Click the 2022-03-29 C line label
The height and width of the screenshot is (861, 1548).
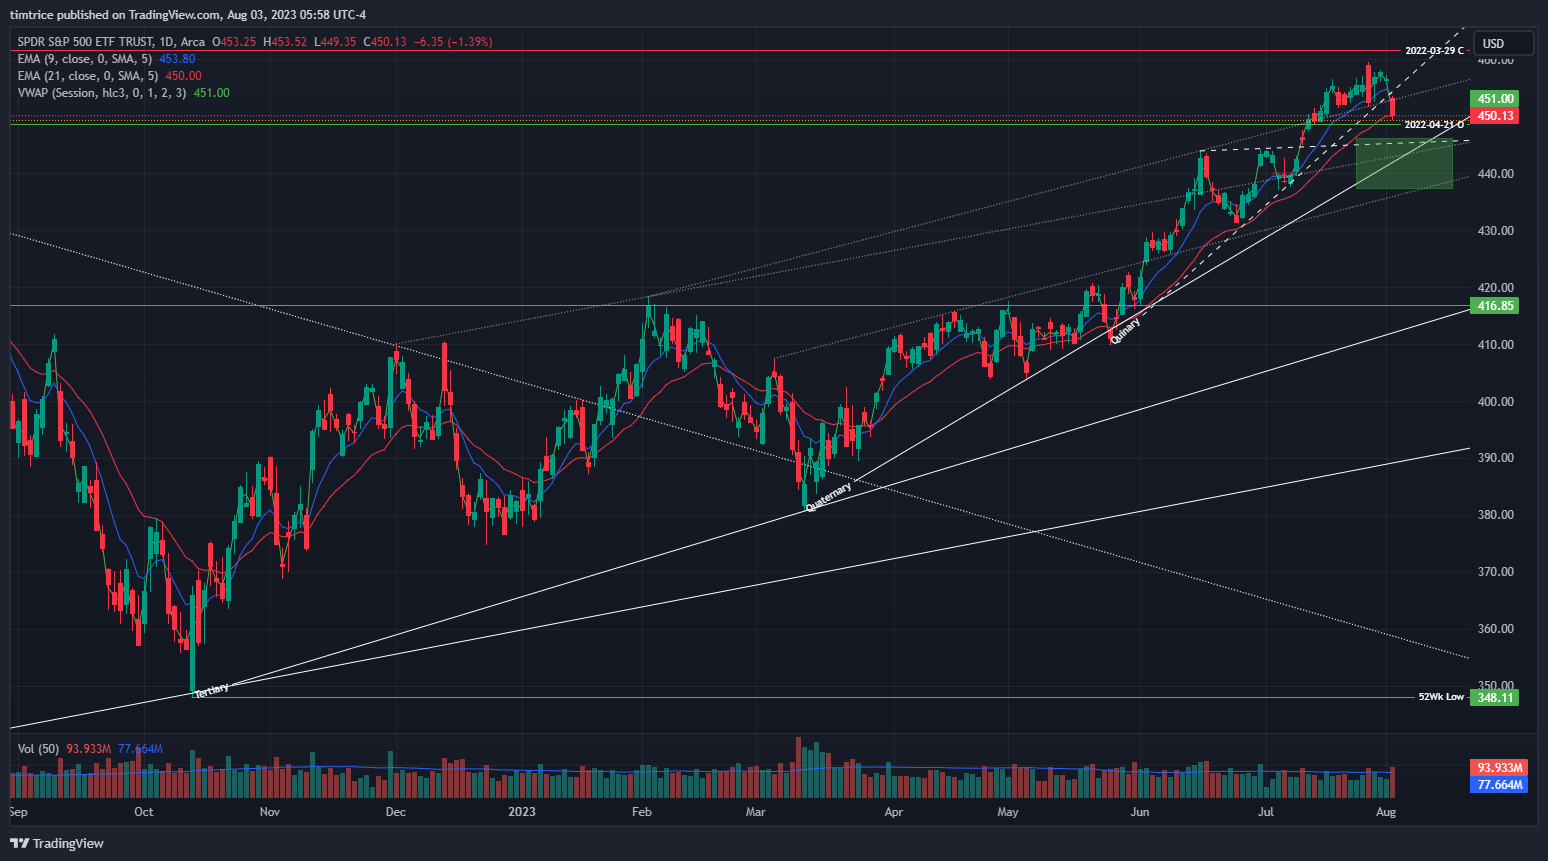[x=1434, y=51]
